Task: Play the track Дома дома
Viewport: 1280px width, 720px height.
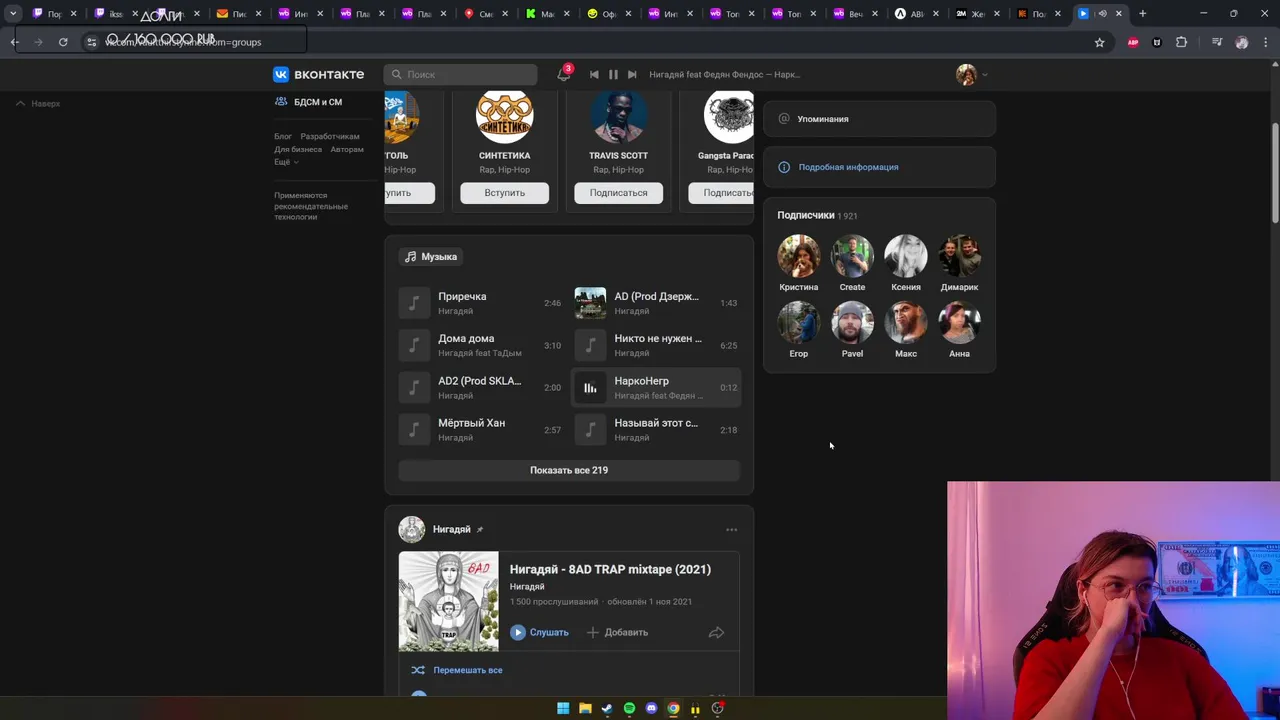Action: 480,345
